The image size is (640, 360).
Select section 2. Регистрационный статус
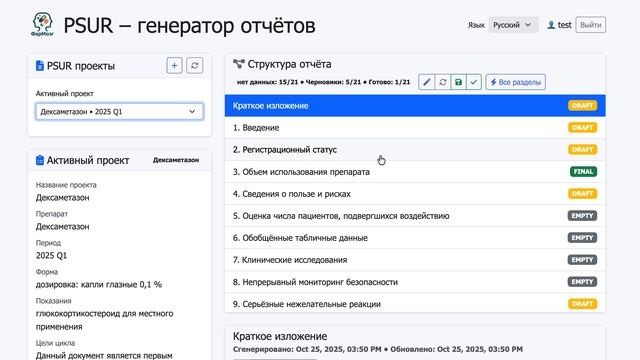[415, 150]
